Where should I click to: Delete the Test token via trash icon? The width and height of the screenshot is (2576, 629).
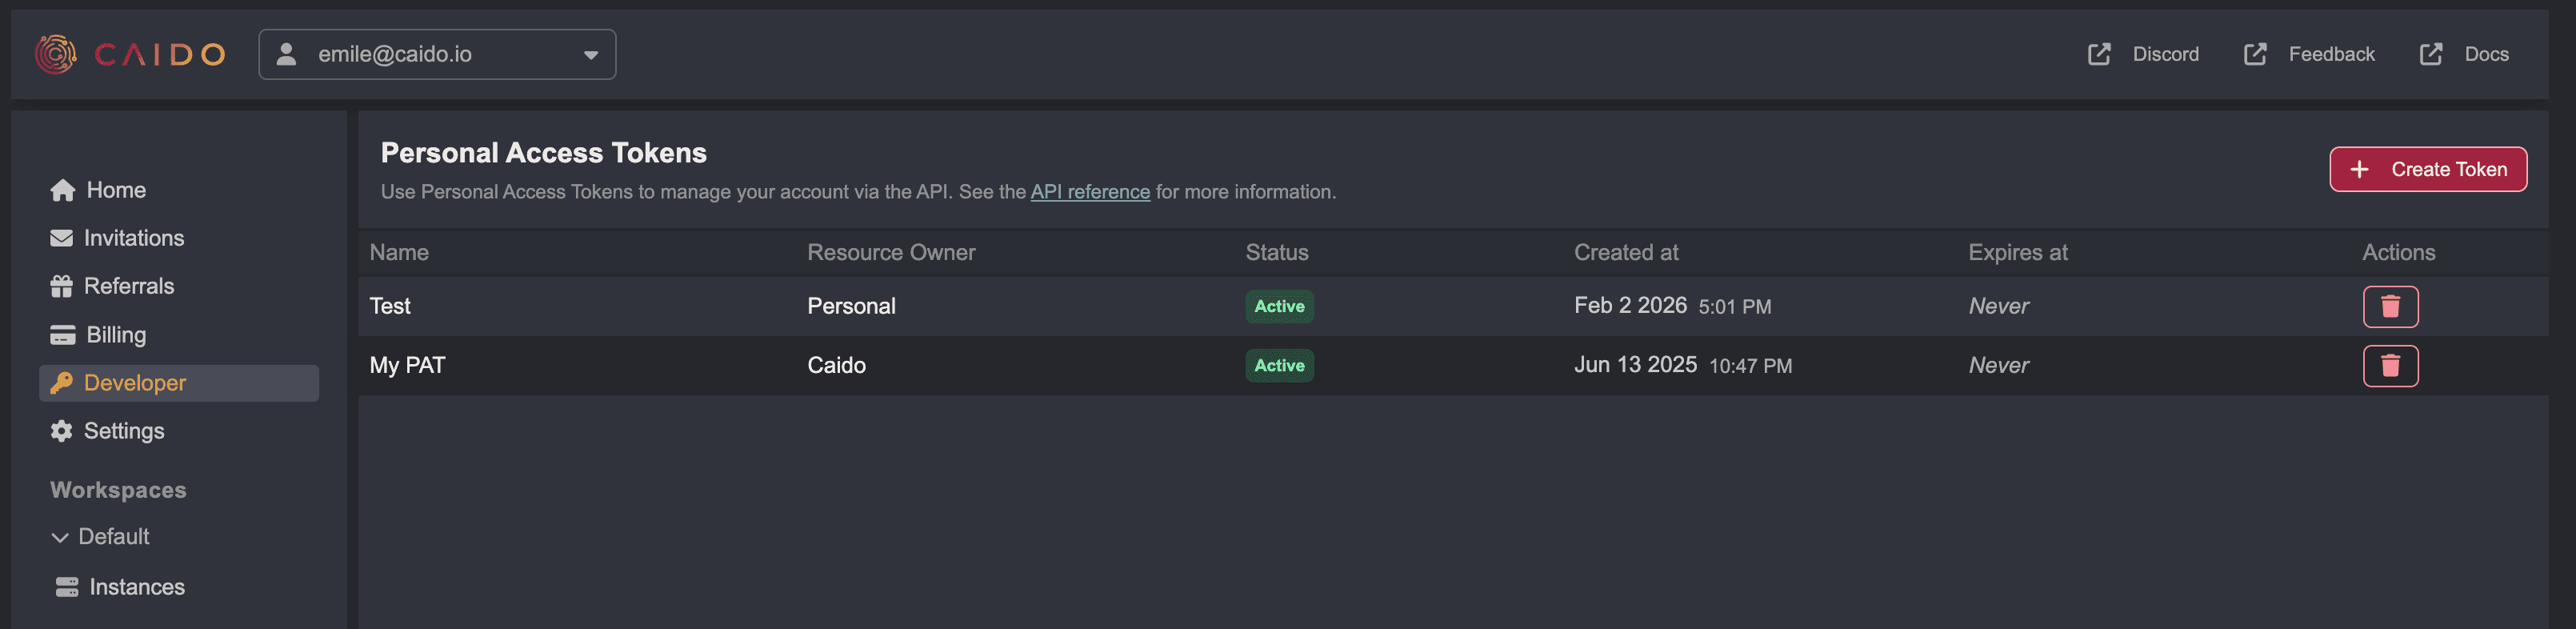(x=2389, y=306)
